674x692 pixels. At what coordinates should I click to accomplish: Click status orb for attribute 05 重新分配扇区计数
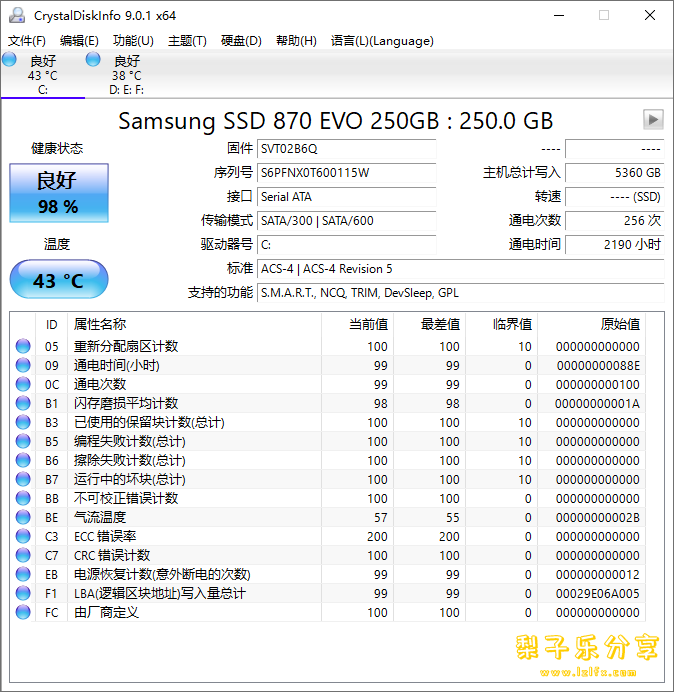pos(23,346)
